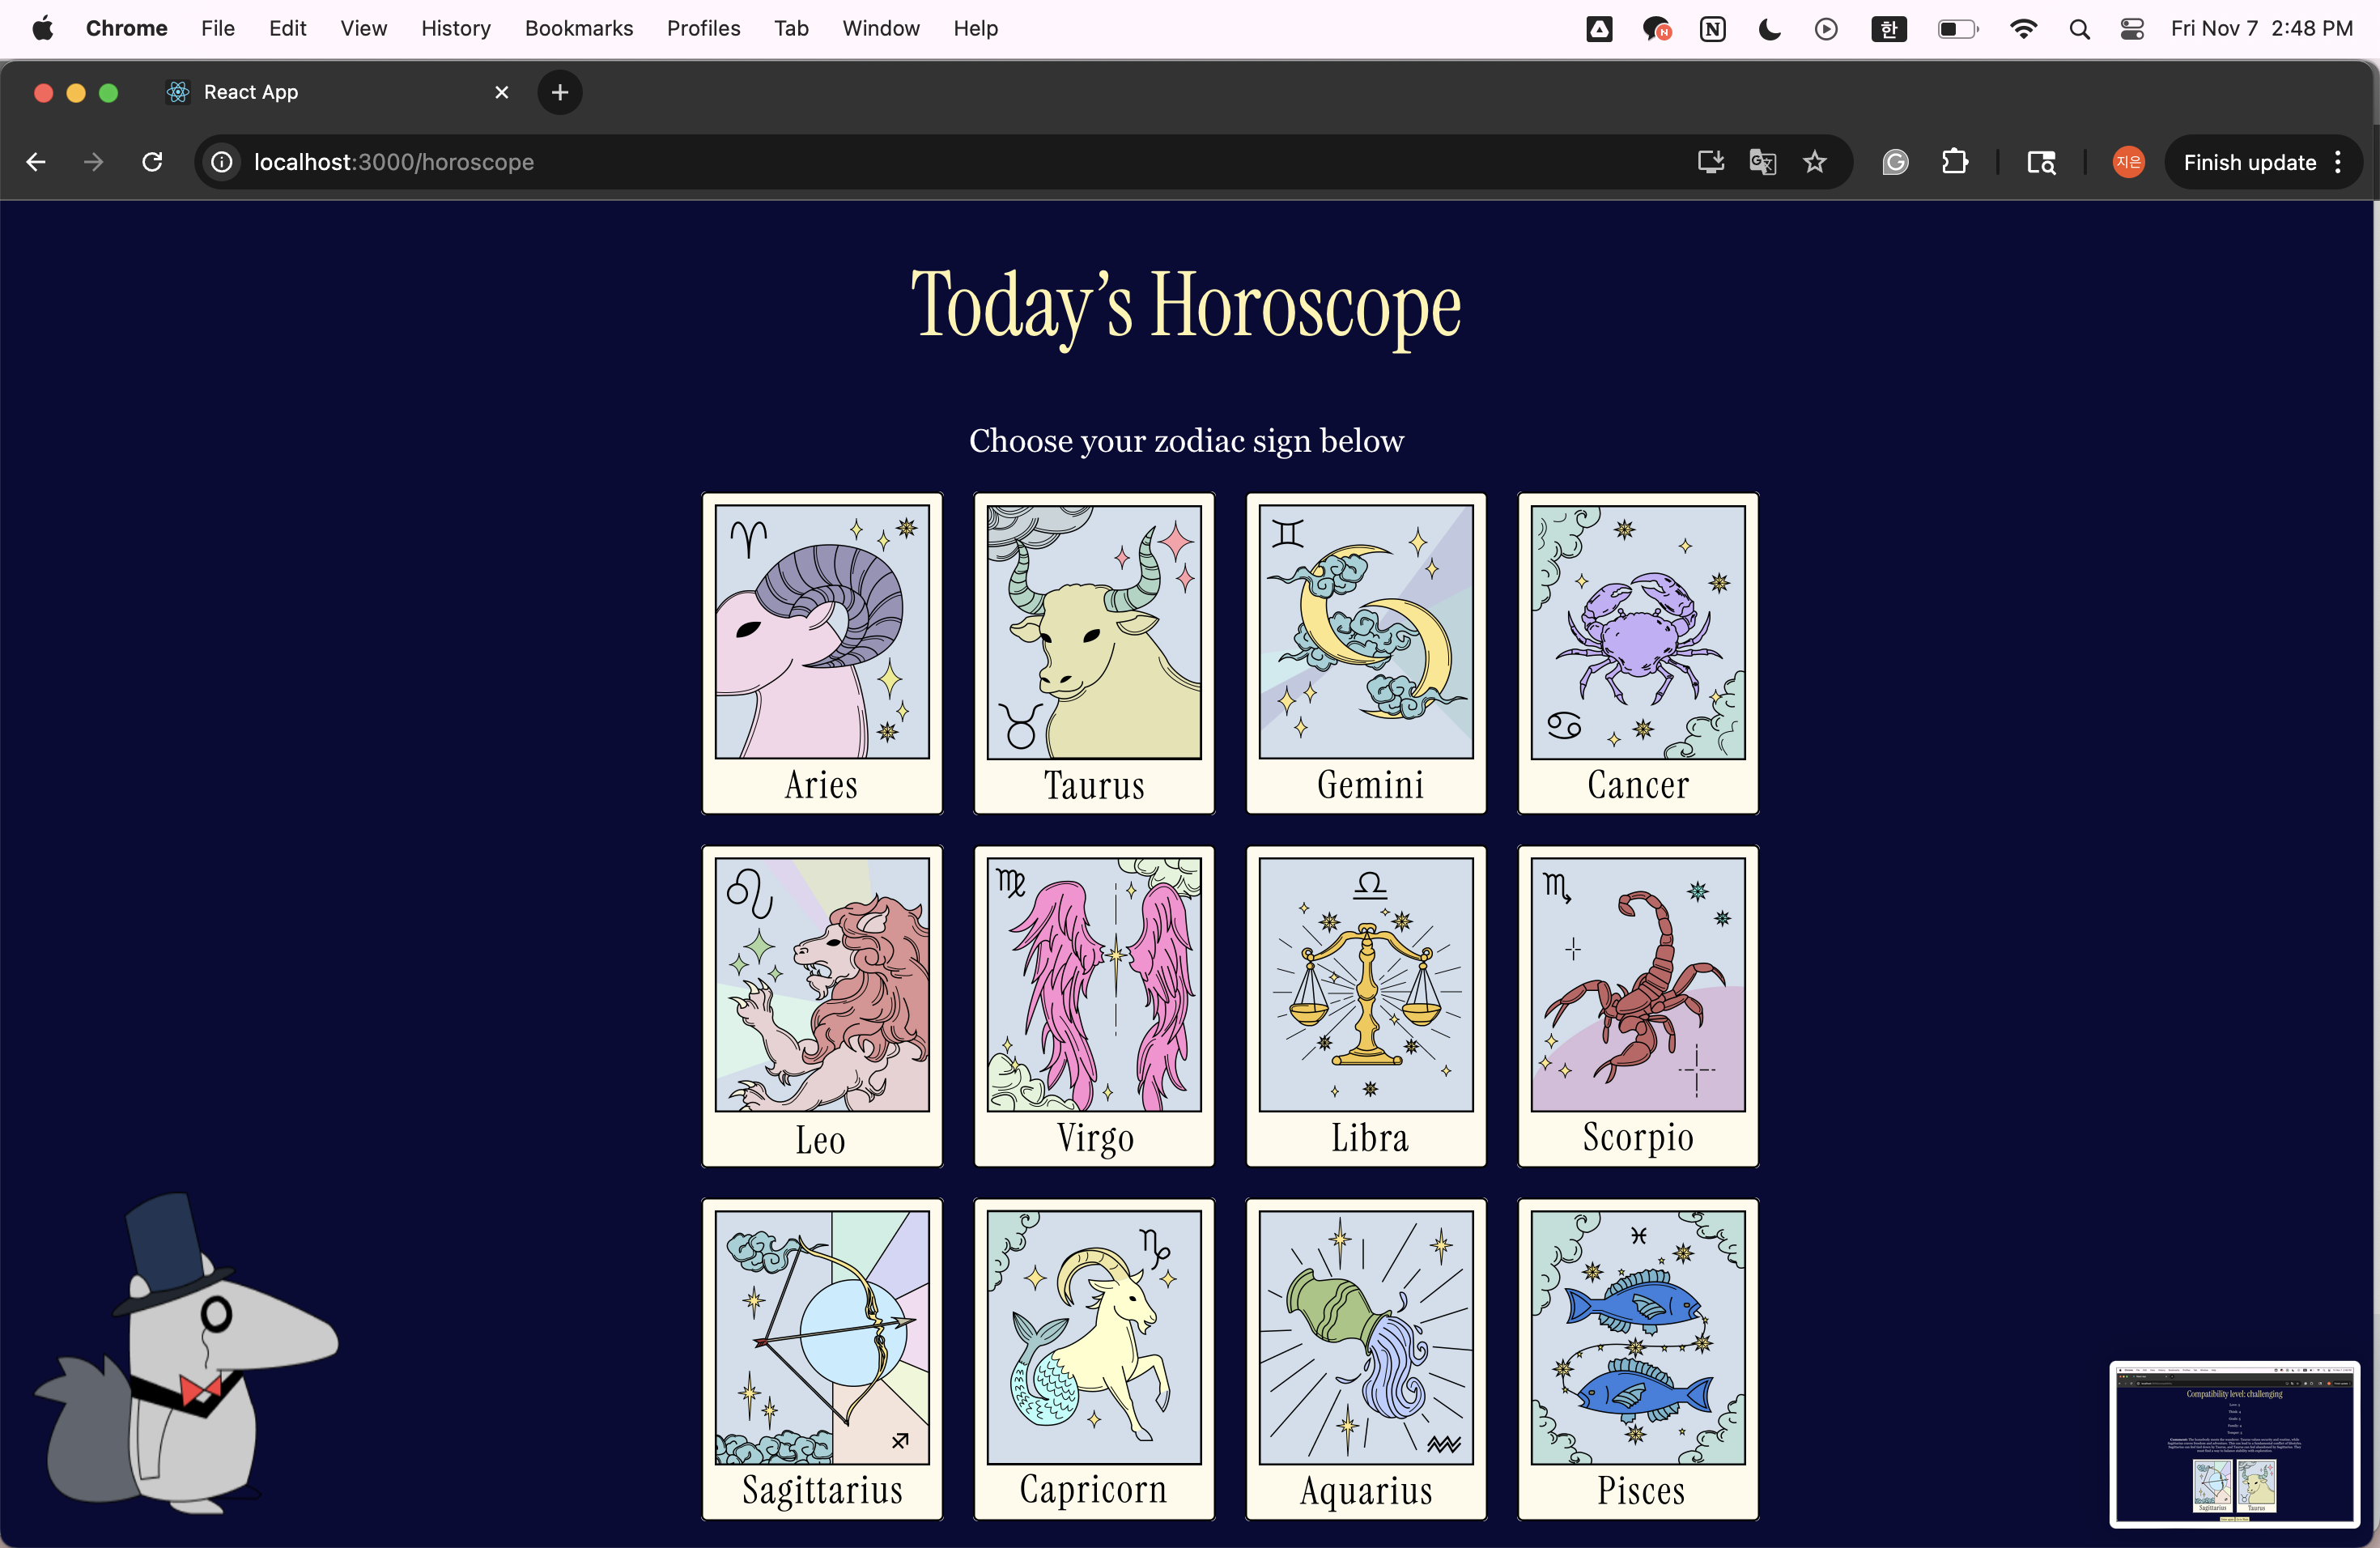Choose the Scorpio zodiac card
Screen dimensions: 2380x1548
pyautogui.click(x=1637, y=1006)
